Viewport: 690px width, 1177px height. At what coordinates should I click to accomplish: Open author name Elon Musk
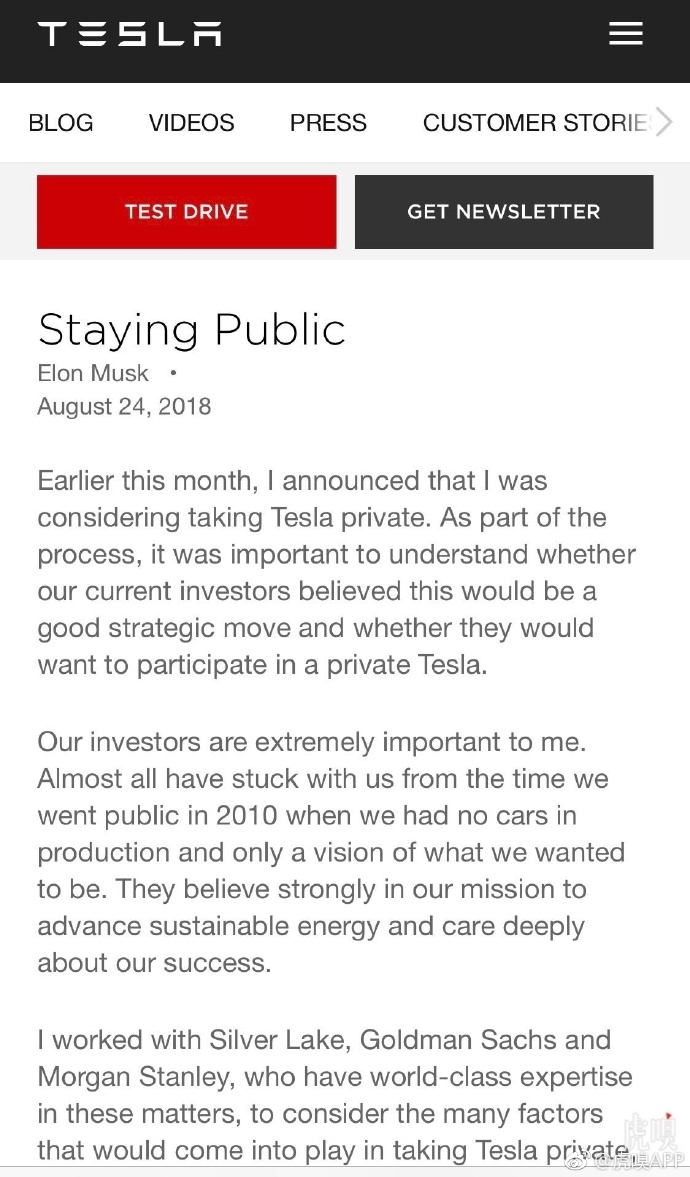(x=93, y=373)
